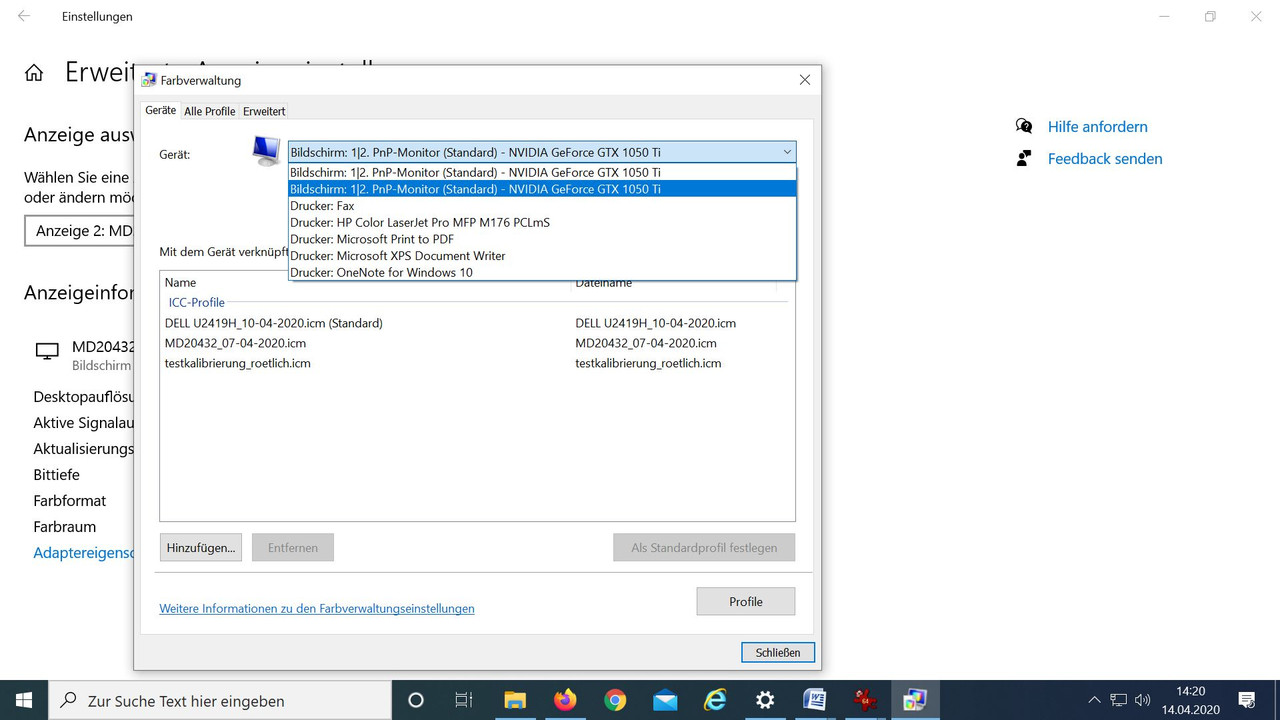Collapse the Gerät combo box arrow

coord(788,152)
